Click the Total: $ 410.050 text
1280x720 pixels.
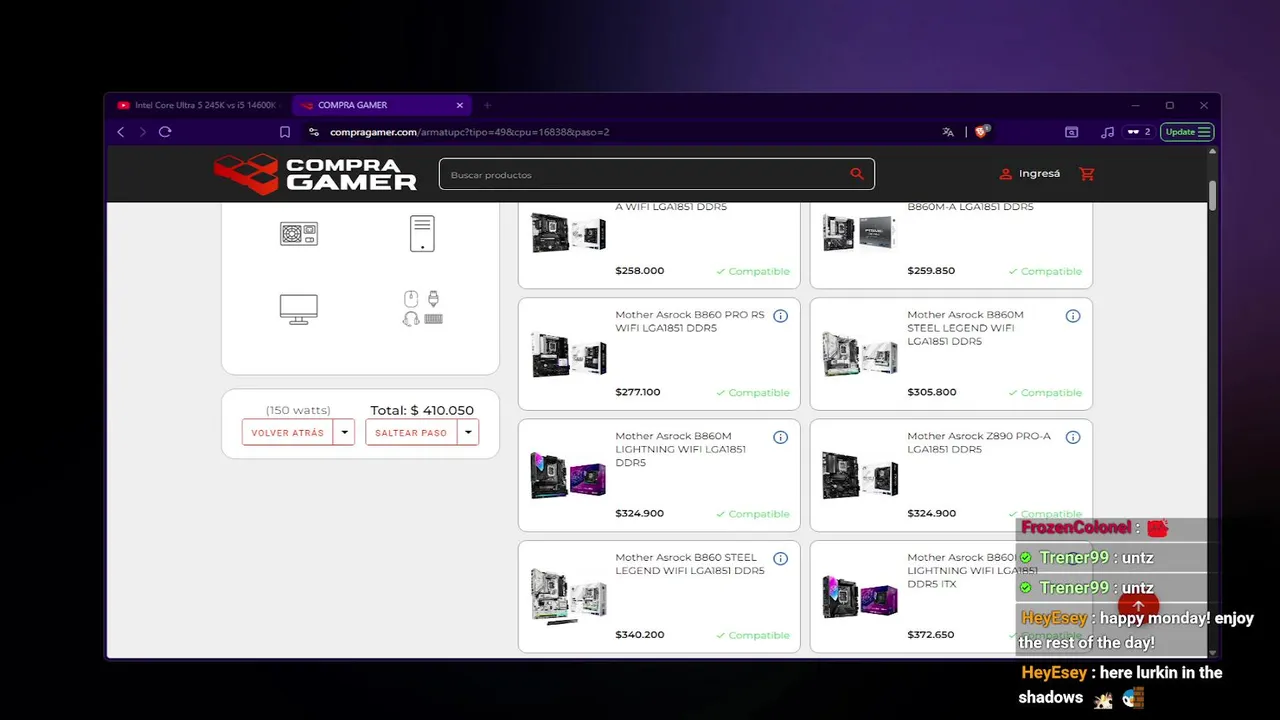coord(422,410)
